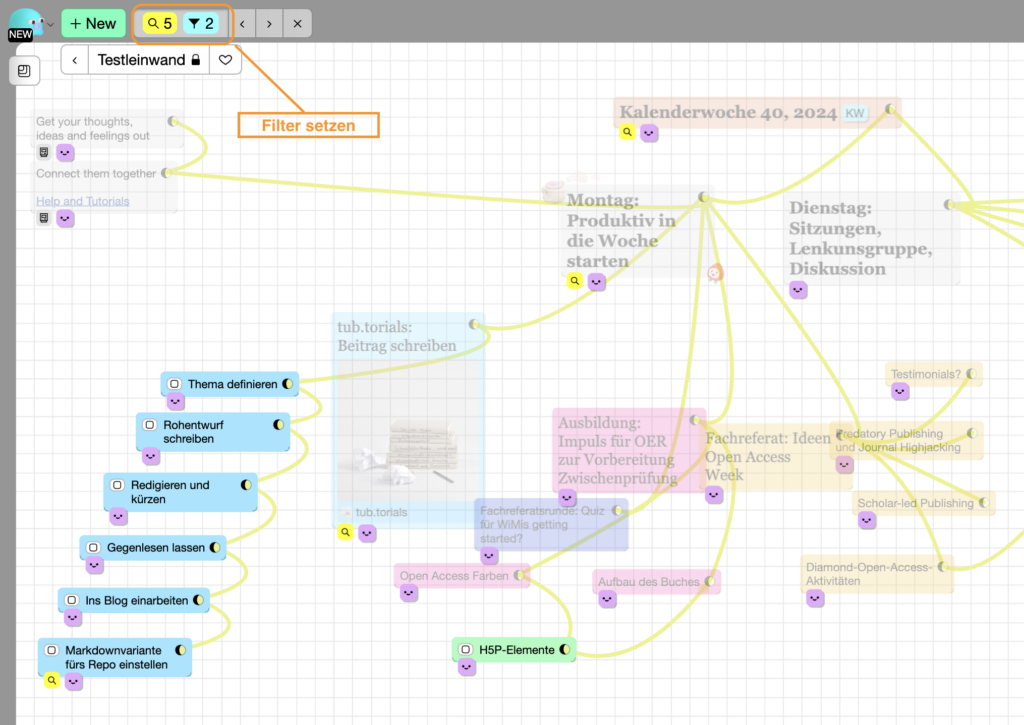
Task: Click the New button
Action: pyautogui.click(x=93, y=24)
